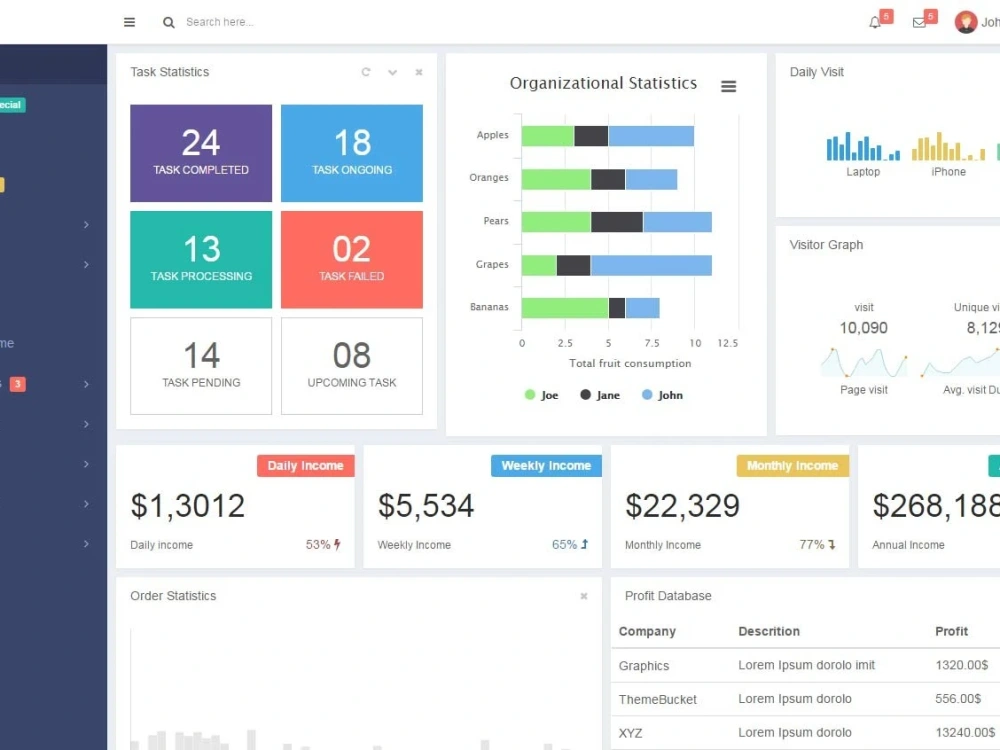Select the 24 Task Completed tile

tap(201, 153)
